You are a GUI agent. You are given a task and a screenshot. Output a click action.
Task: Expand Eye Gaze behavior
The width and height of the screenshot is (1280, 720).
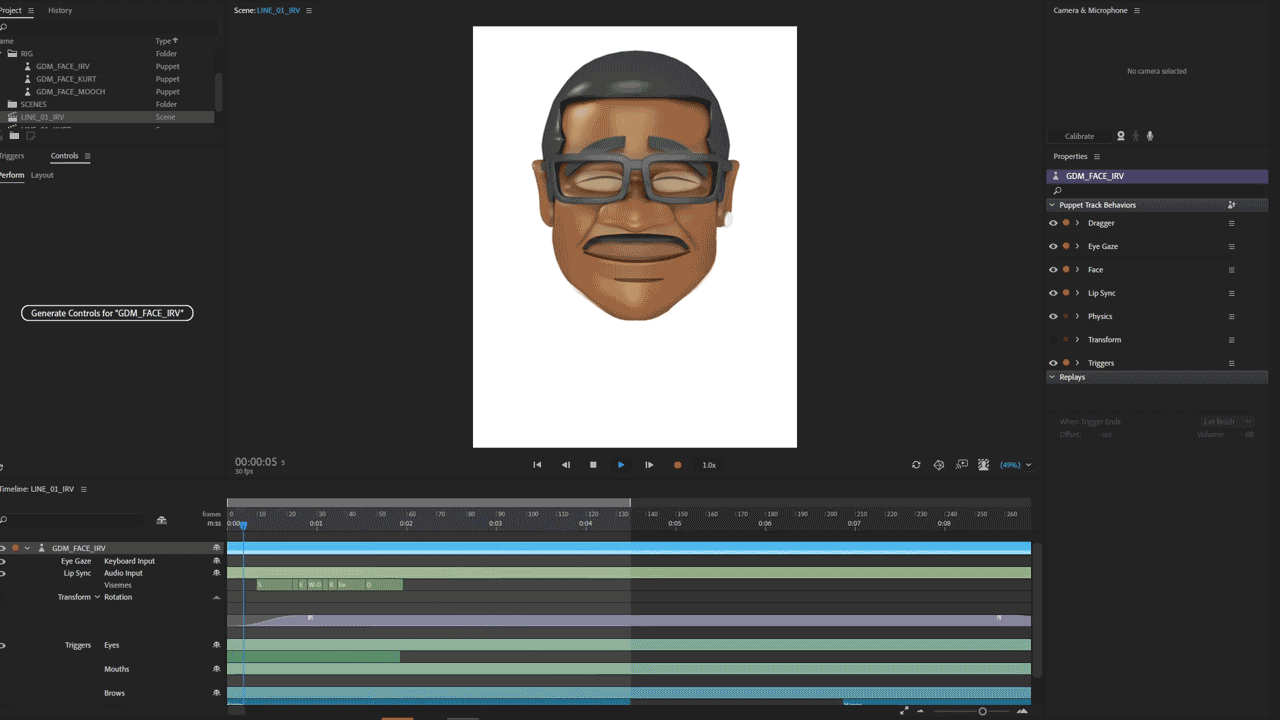tap(1077, 246)
